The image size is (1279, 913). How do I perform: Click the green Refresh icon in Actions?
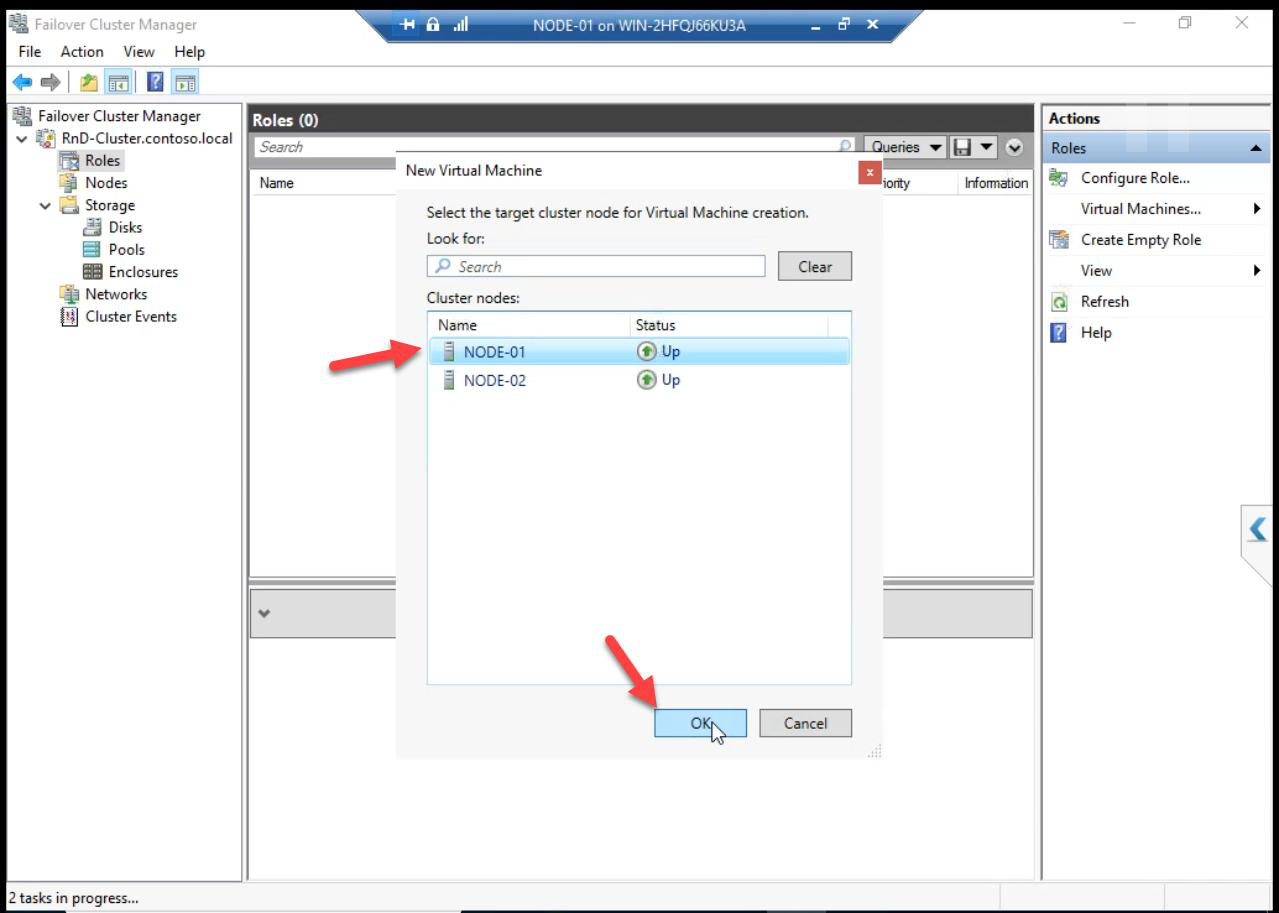tap(1058, 302)
